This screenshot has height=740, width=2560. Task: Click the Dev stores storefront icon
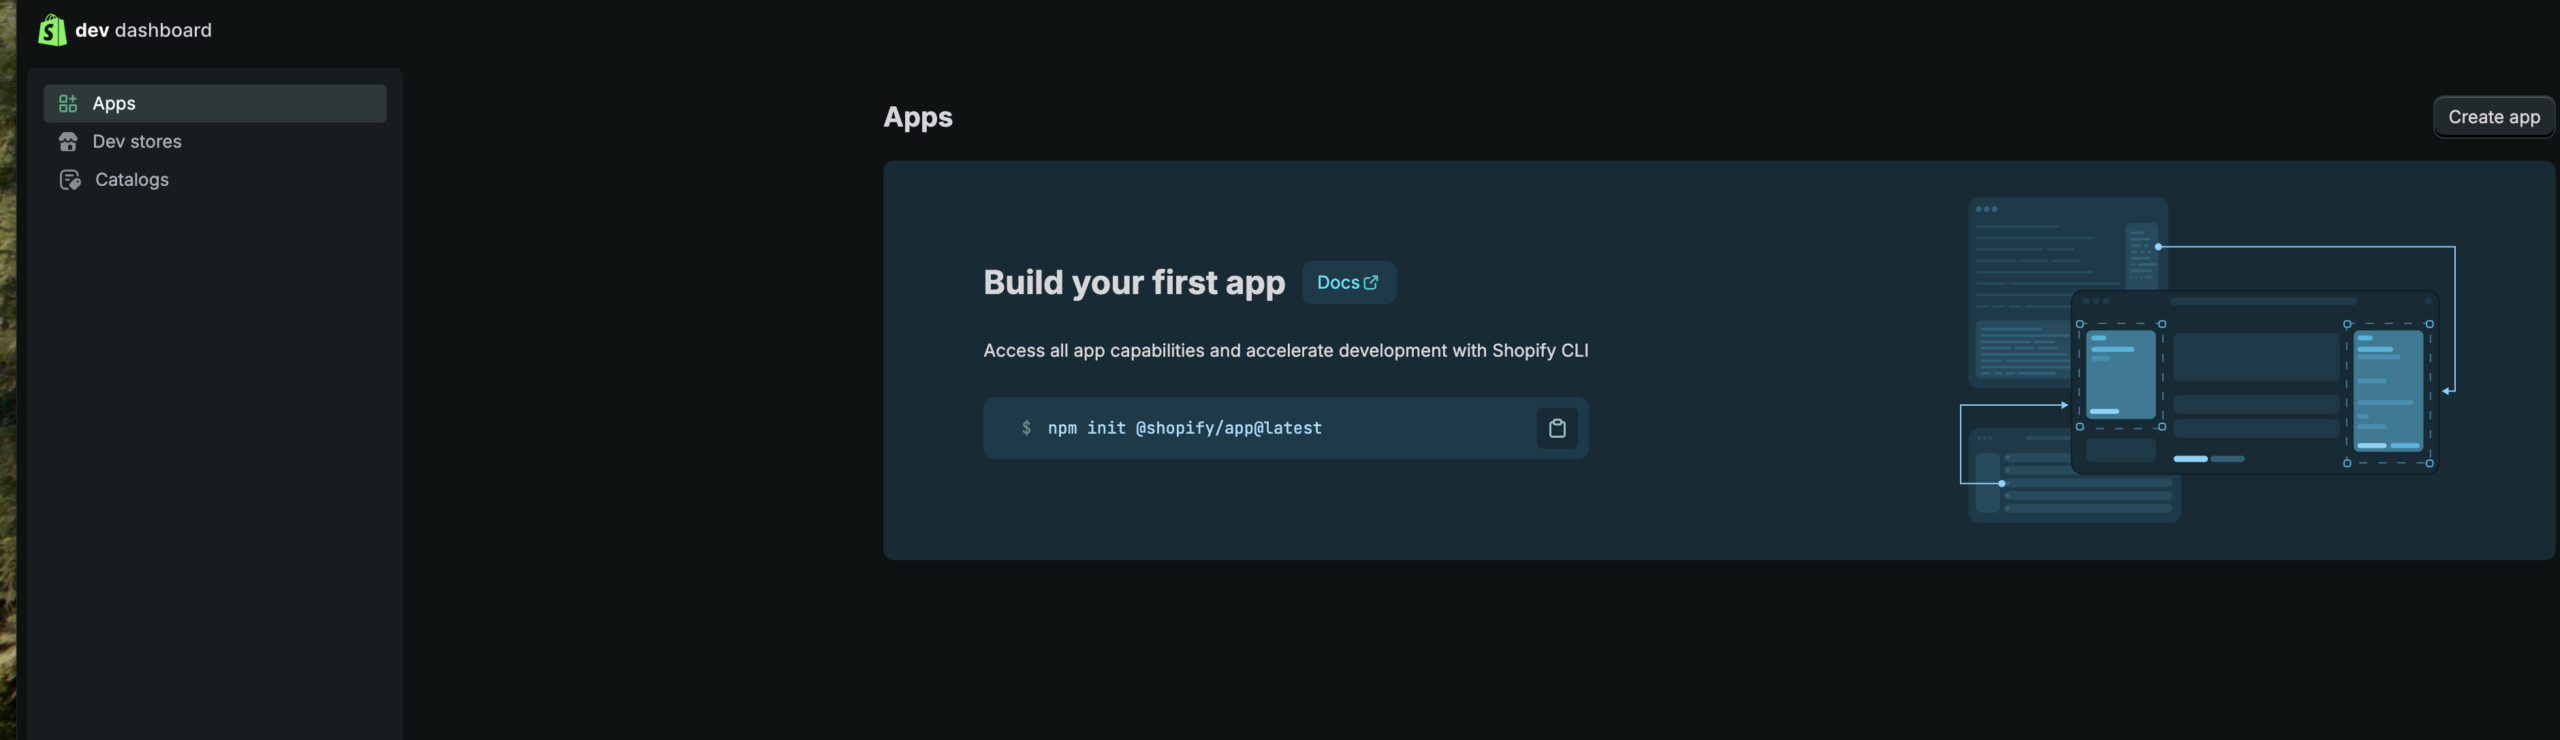(x=68, y=141)
